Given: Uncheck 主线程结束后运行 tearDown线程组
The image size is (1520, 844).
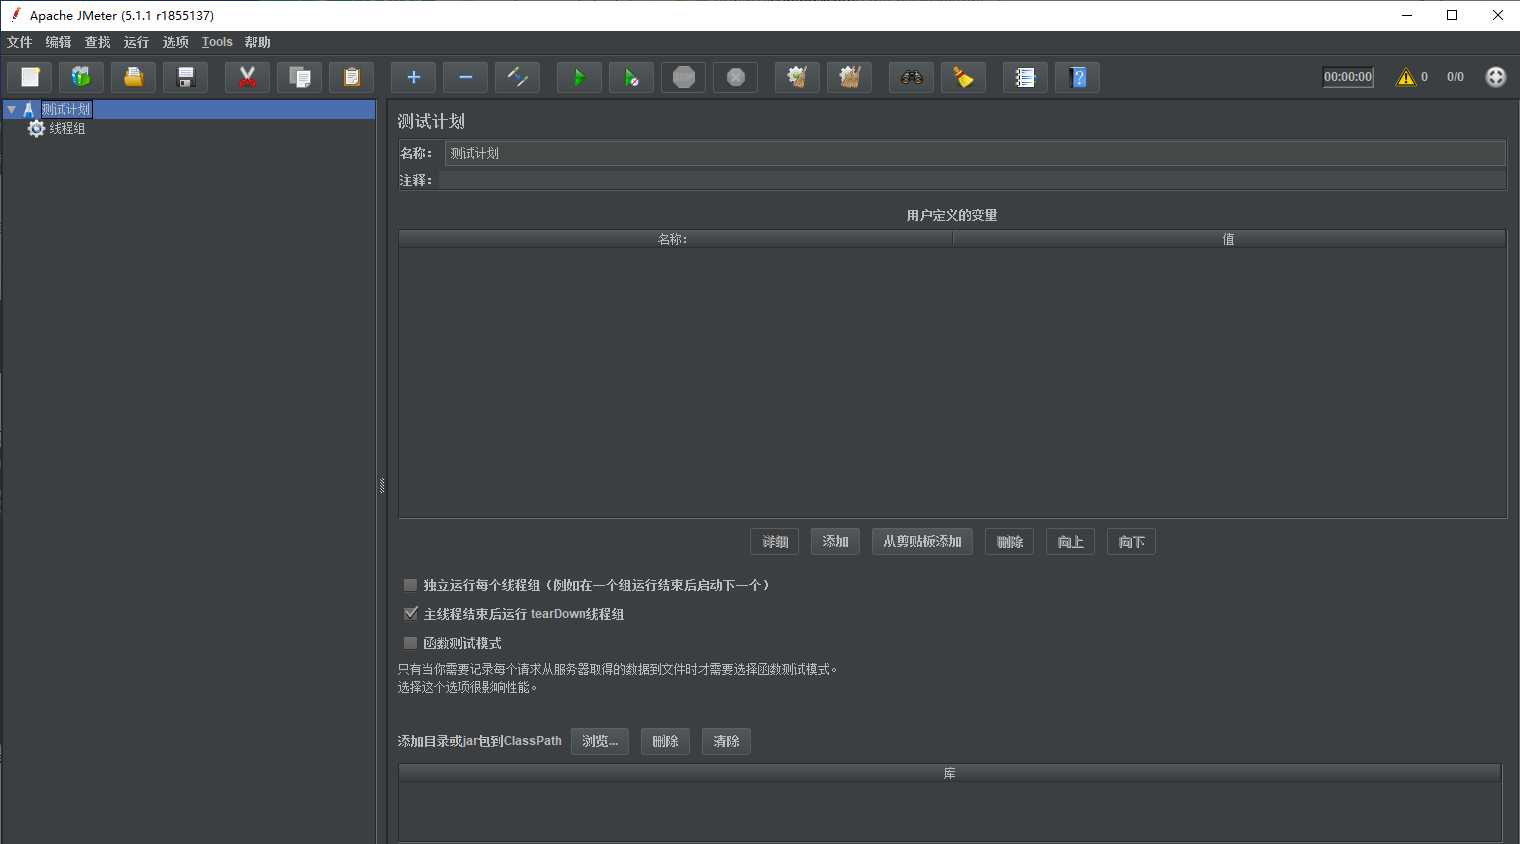Looking at the screenshot, I should (410, 614).
